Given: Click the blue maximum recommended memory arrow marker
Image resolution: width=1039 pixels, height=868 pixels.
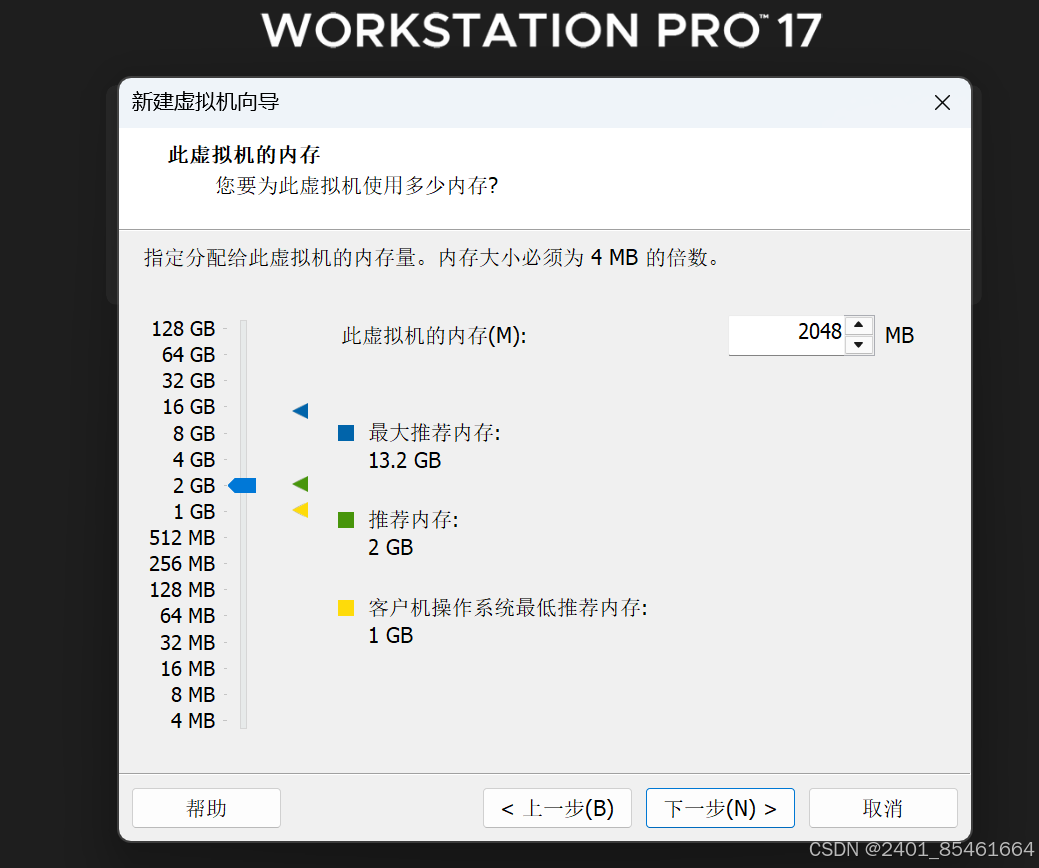Looking at the screenshot, I should click(x=300, y=411).
